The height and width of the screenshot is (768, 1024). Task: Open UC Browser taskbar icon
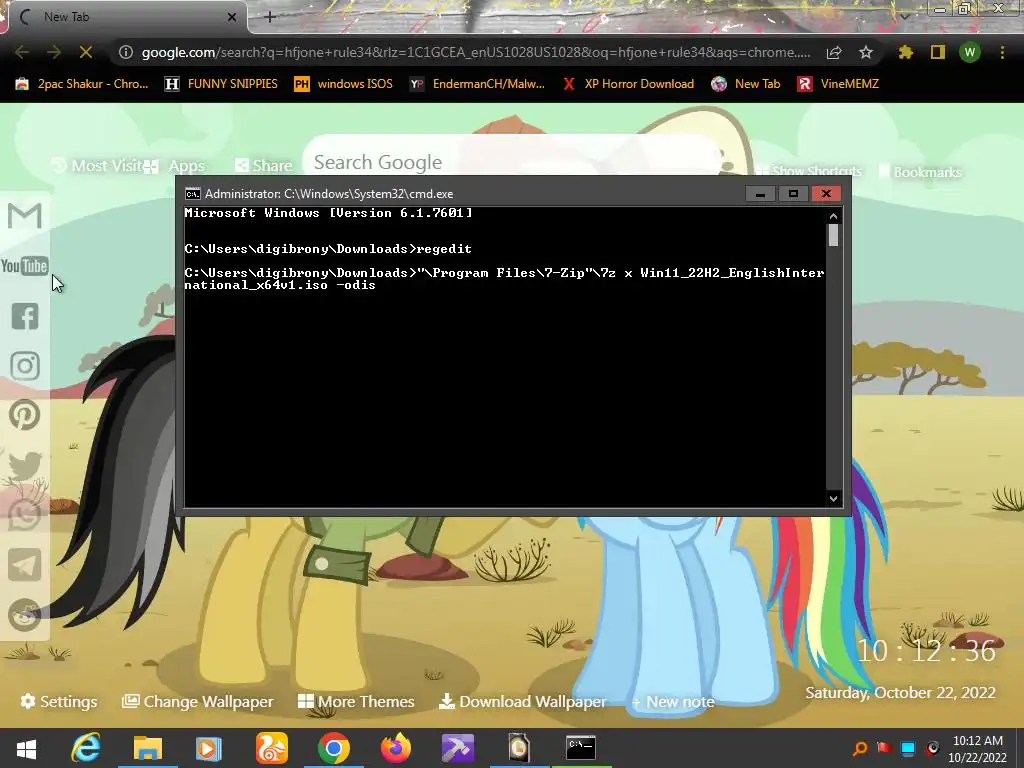click(271, 748)
